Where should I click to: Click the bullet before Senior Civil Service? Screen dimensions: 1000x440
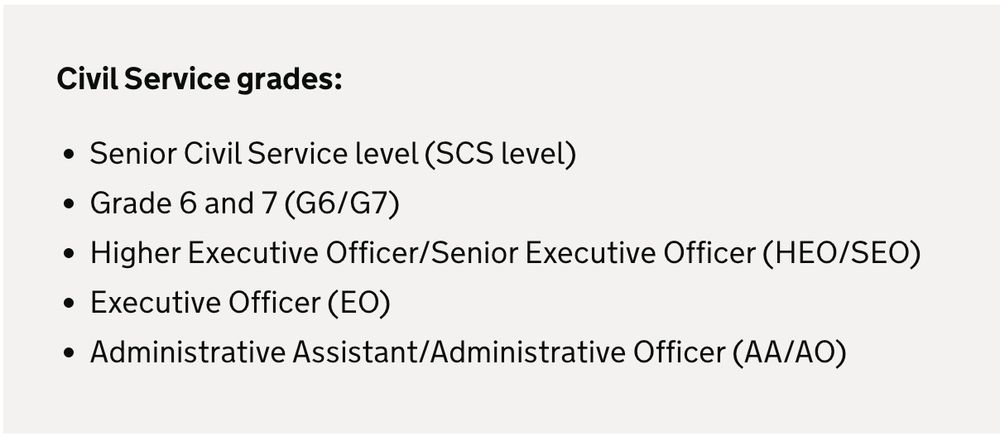[68, 155]
